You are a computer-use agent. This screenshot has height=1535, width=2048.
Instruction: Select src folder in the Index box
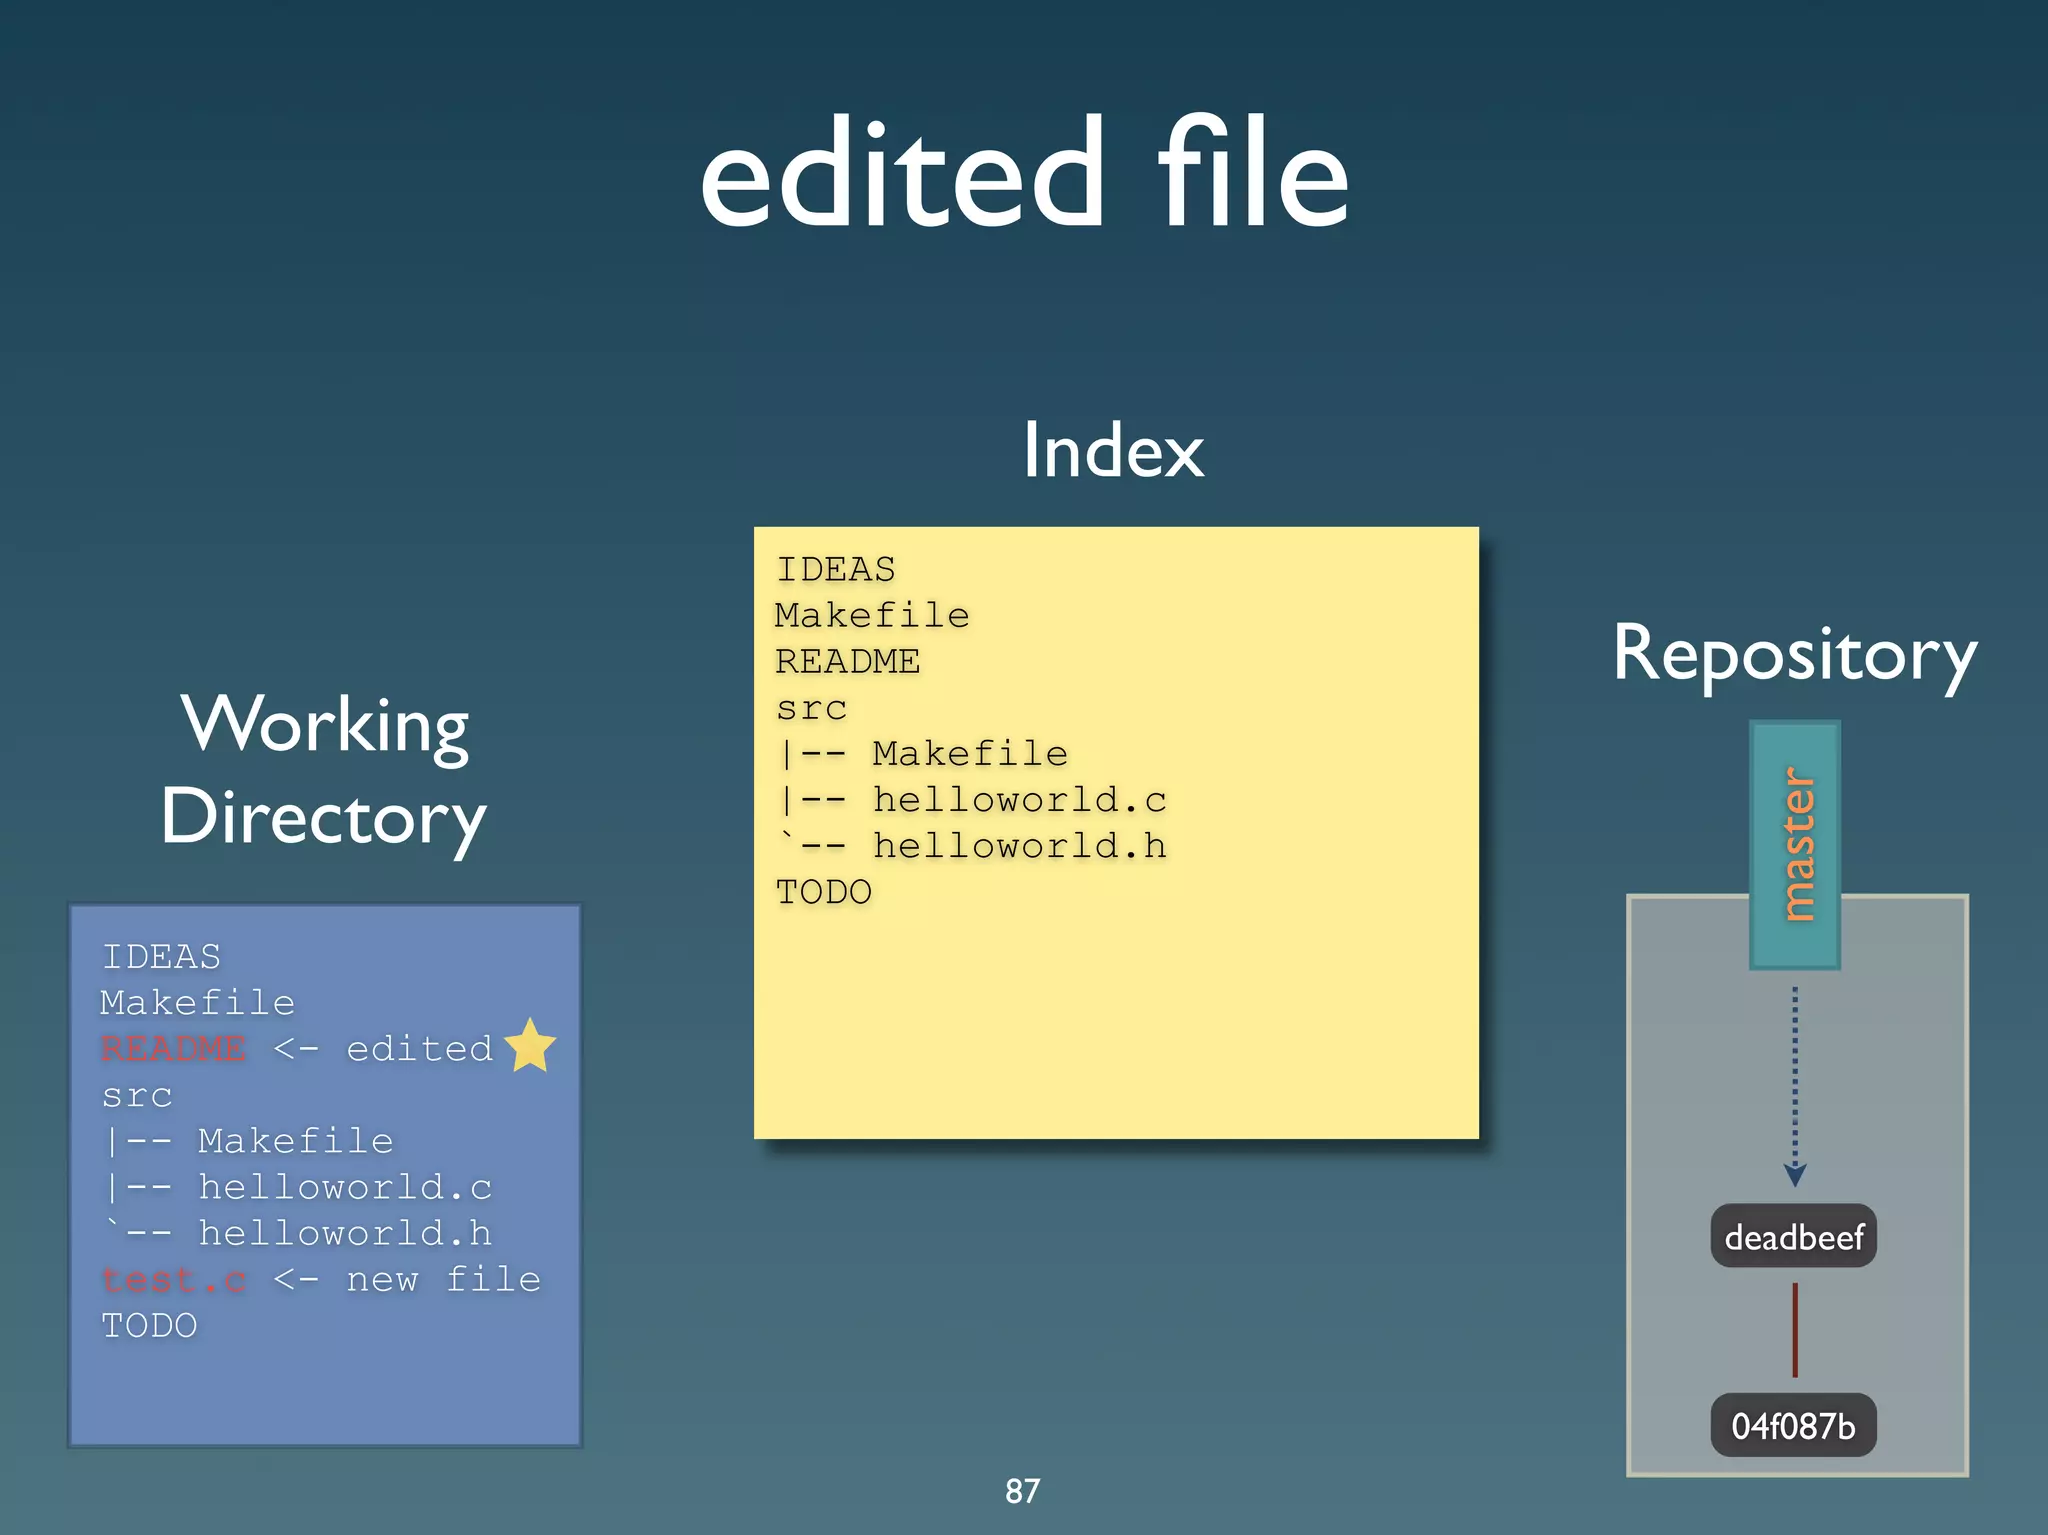811,708
